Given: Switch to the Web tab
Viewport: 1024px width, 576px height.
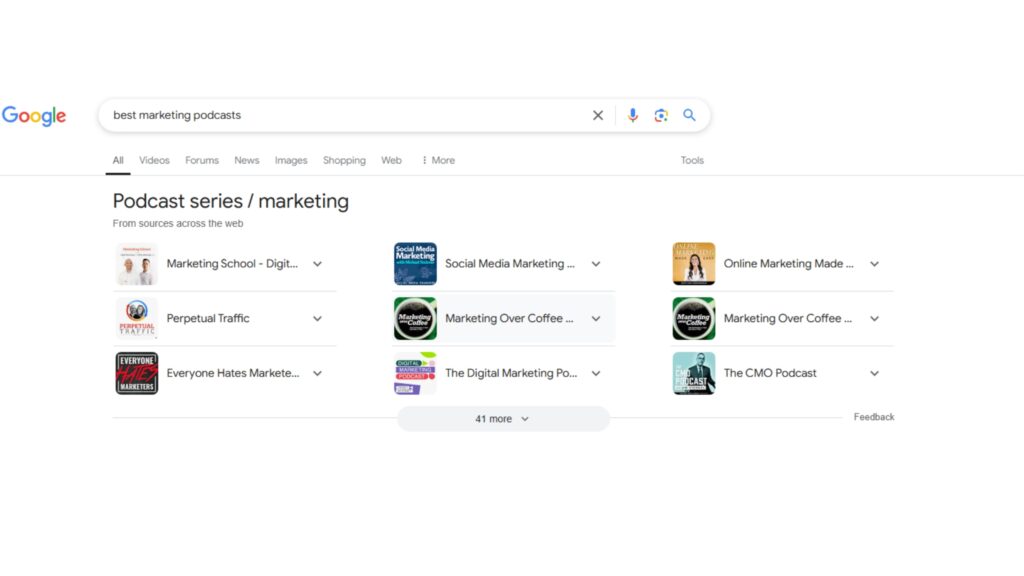Looking at the screenshot, I should point(391,160).
